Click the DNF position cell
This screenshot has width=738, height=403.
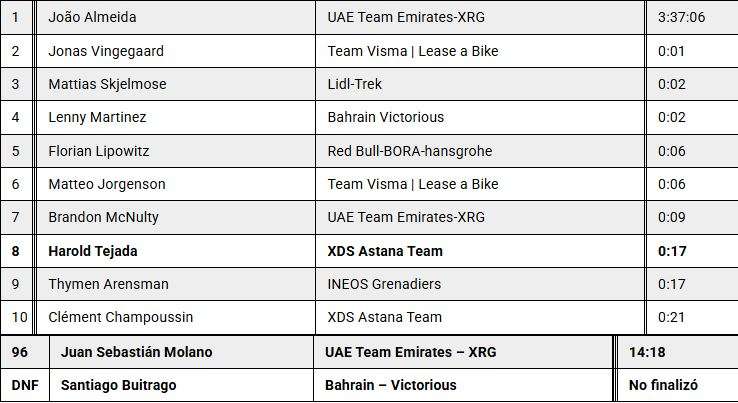coord(24,385)
